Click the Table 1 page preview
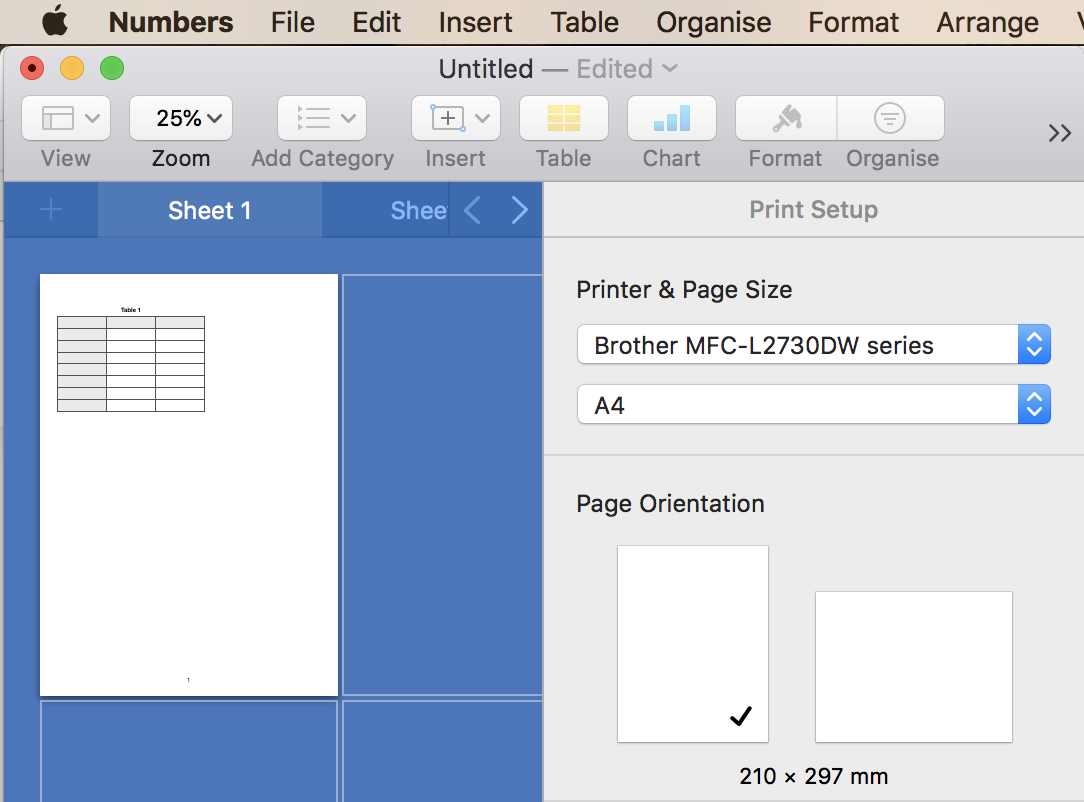Image resolution: width=1084 pixels, height=802 pixels. (189, 484)
